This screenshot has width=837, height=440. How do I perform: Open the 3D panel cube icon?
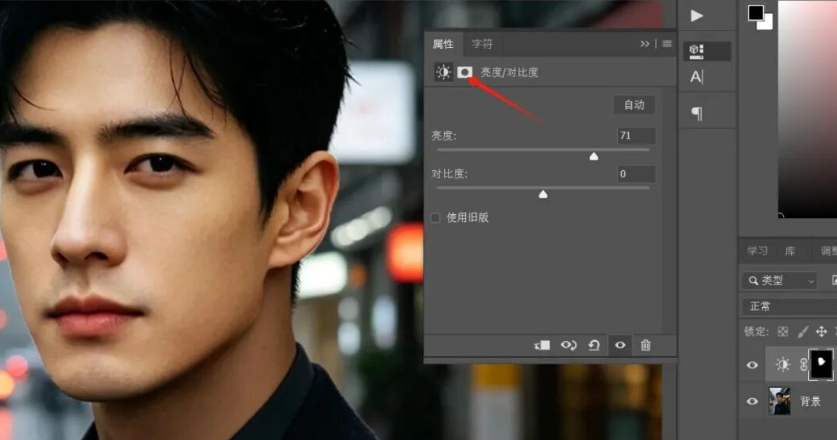697,51
